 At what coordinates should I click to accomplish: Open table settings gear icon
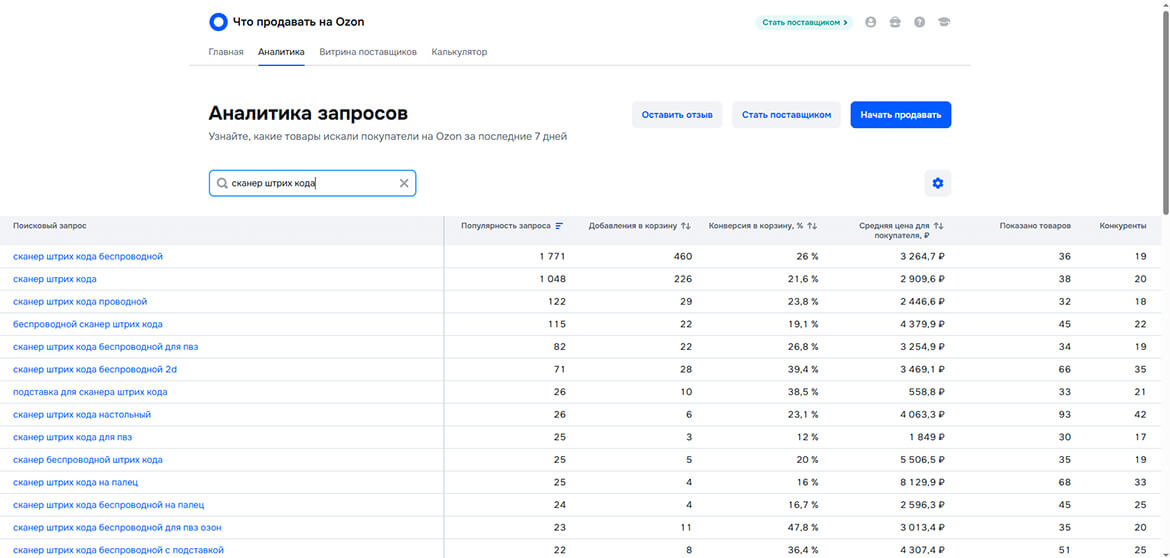point(938,184)
